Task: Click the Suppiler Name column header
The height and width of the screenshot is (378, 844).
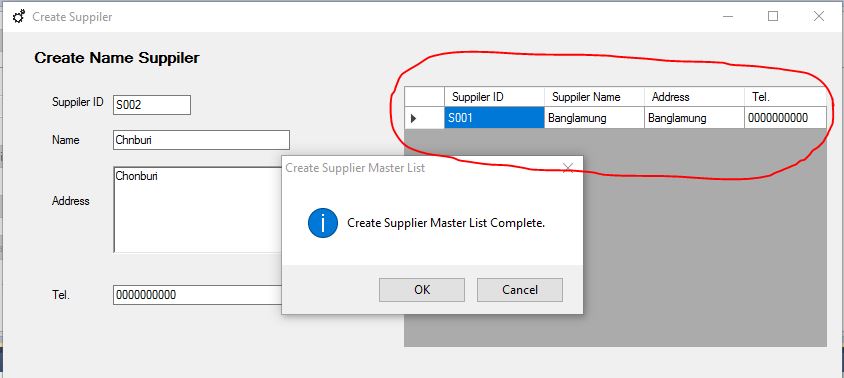Action: coord(594,97)
